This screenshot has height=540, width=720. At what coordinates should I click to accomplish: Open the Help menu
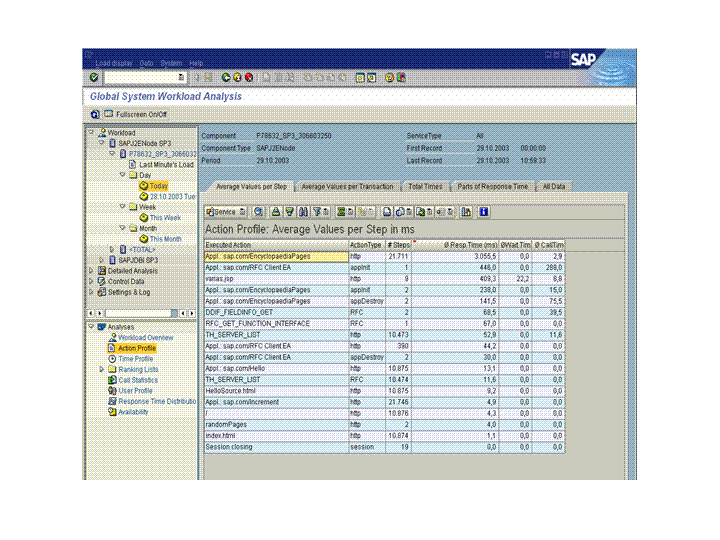(196, 63)
